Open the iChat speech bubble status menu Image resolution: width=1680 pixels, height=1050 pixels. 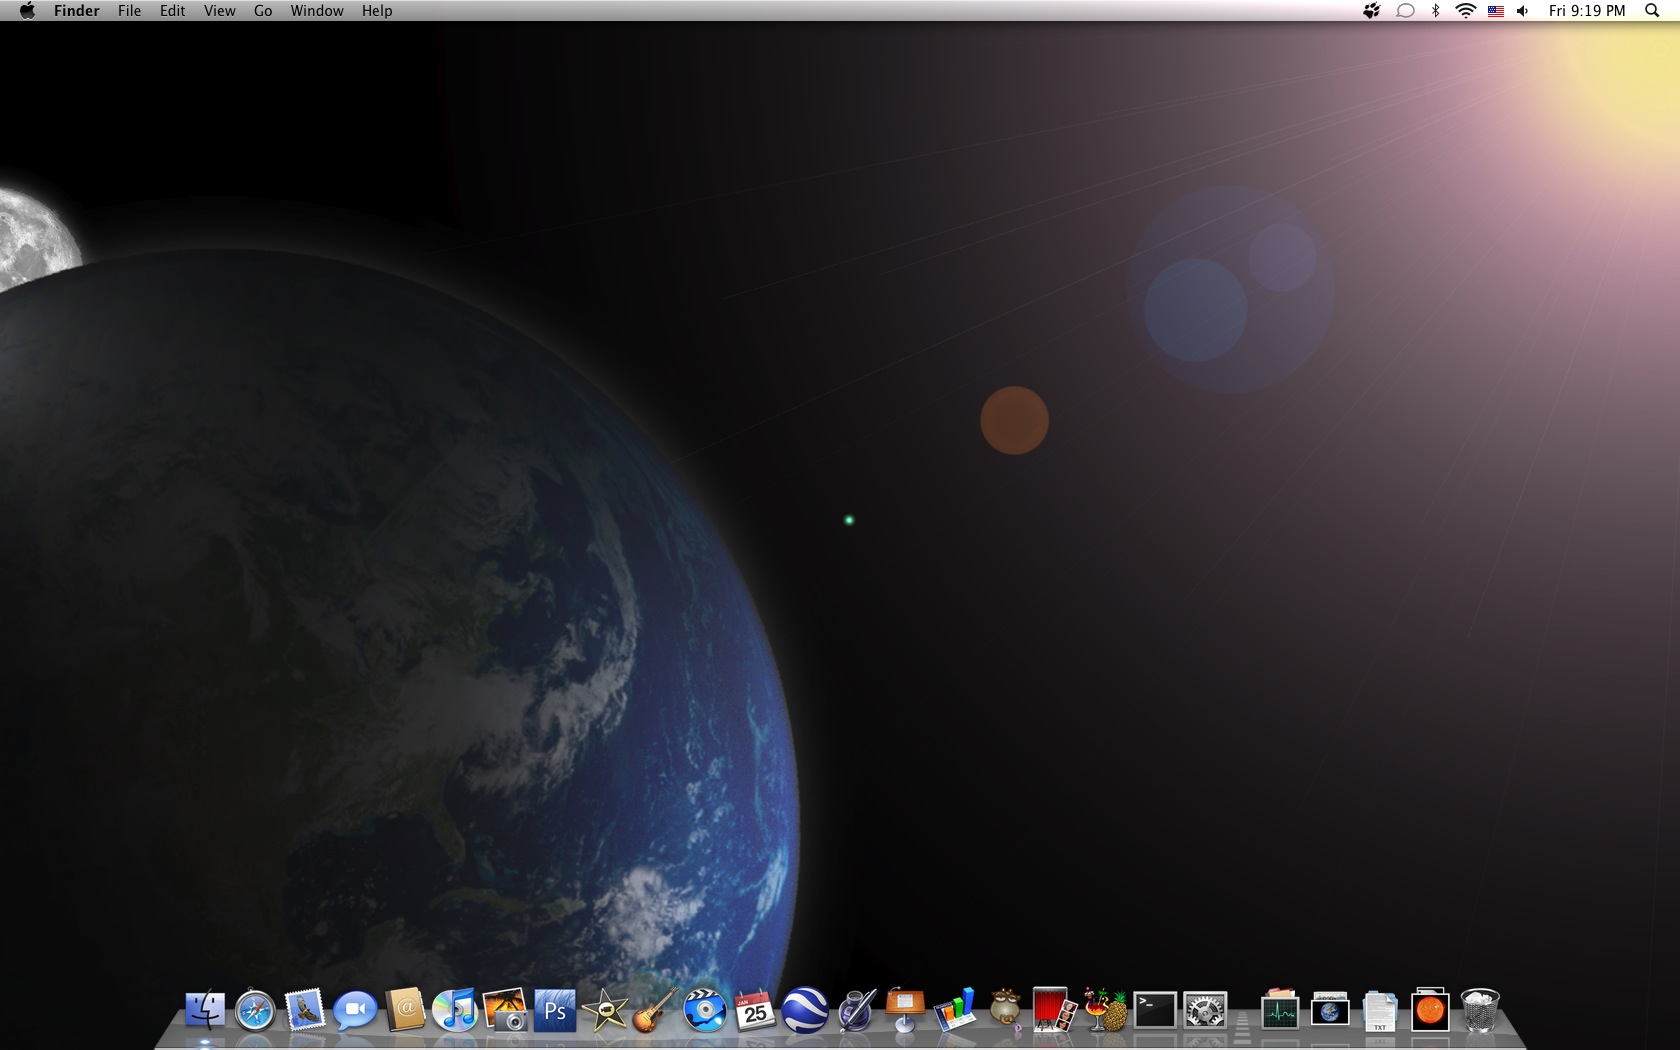click(1405, 11)
